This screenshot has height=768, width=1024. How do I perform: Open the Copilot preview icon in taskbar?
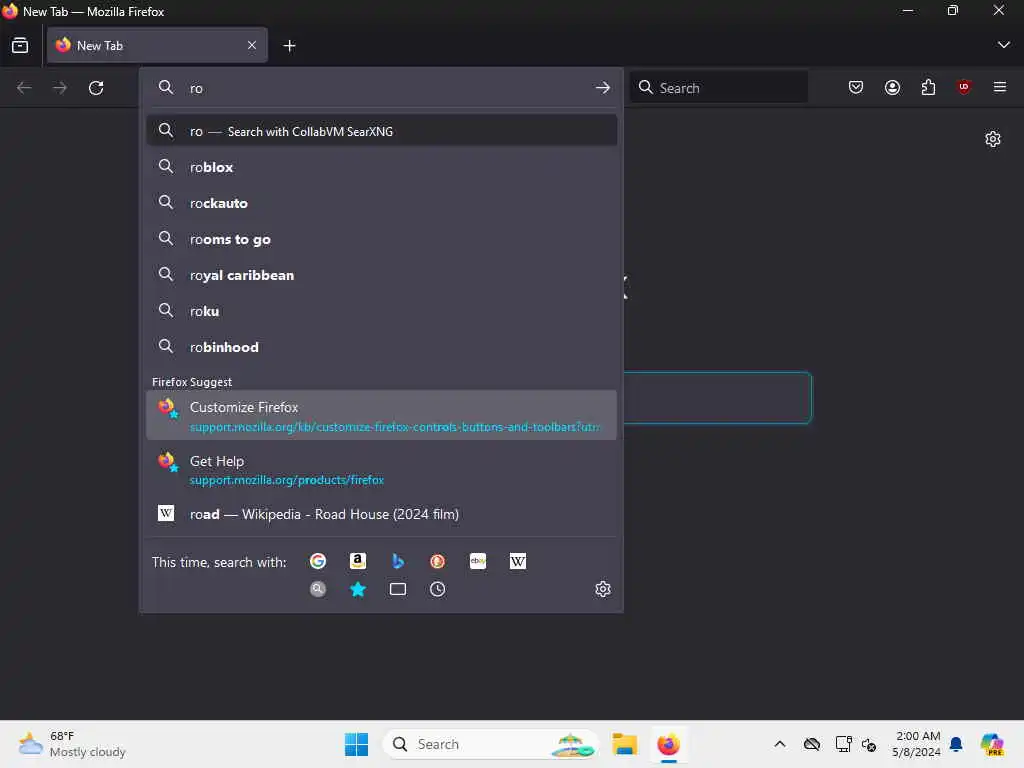pyautogui.click(x=993, y=744)
